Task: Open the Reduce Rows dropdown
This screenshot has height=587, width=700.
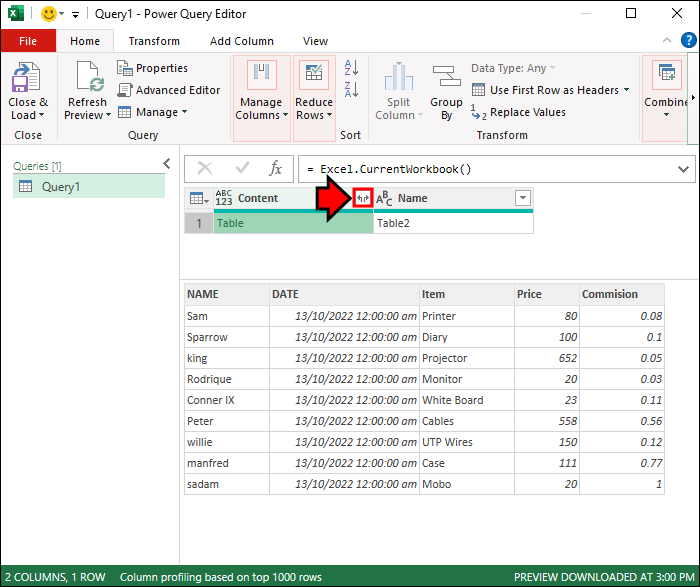Action: [314, 108]
